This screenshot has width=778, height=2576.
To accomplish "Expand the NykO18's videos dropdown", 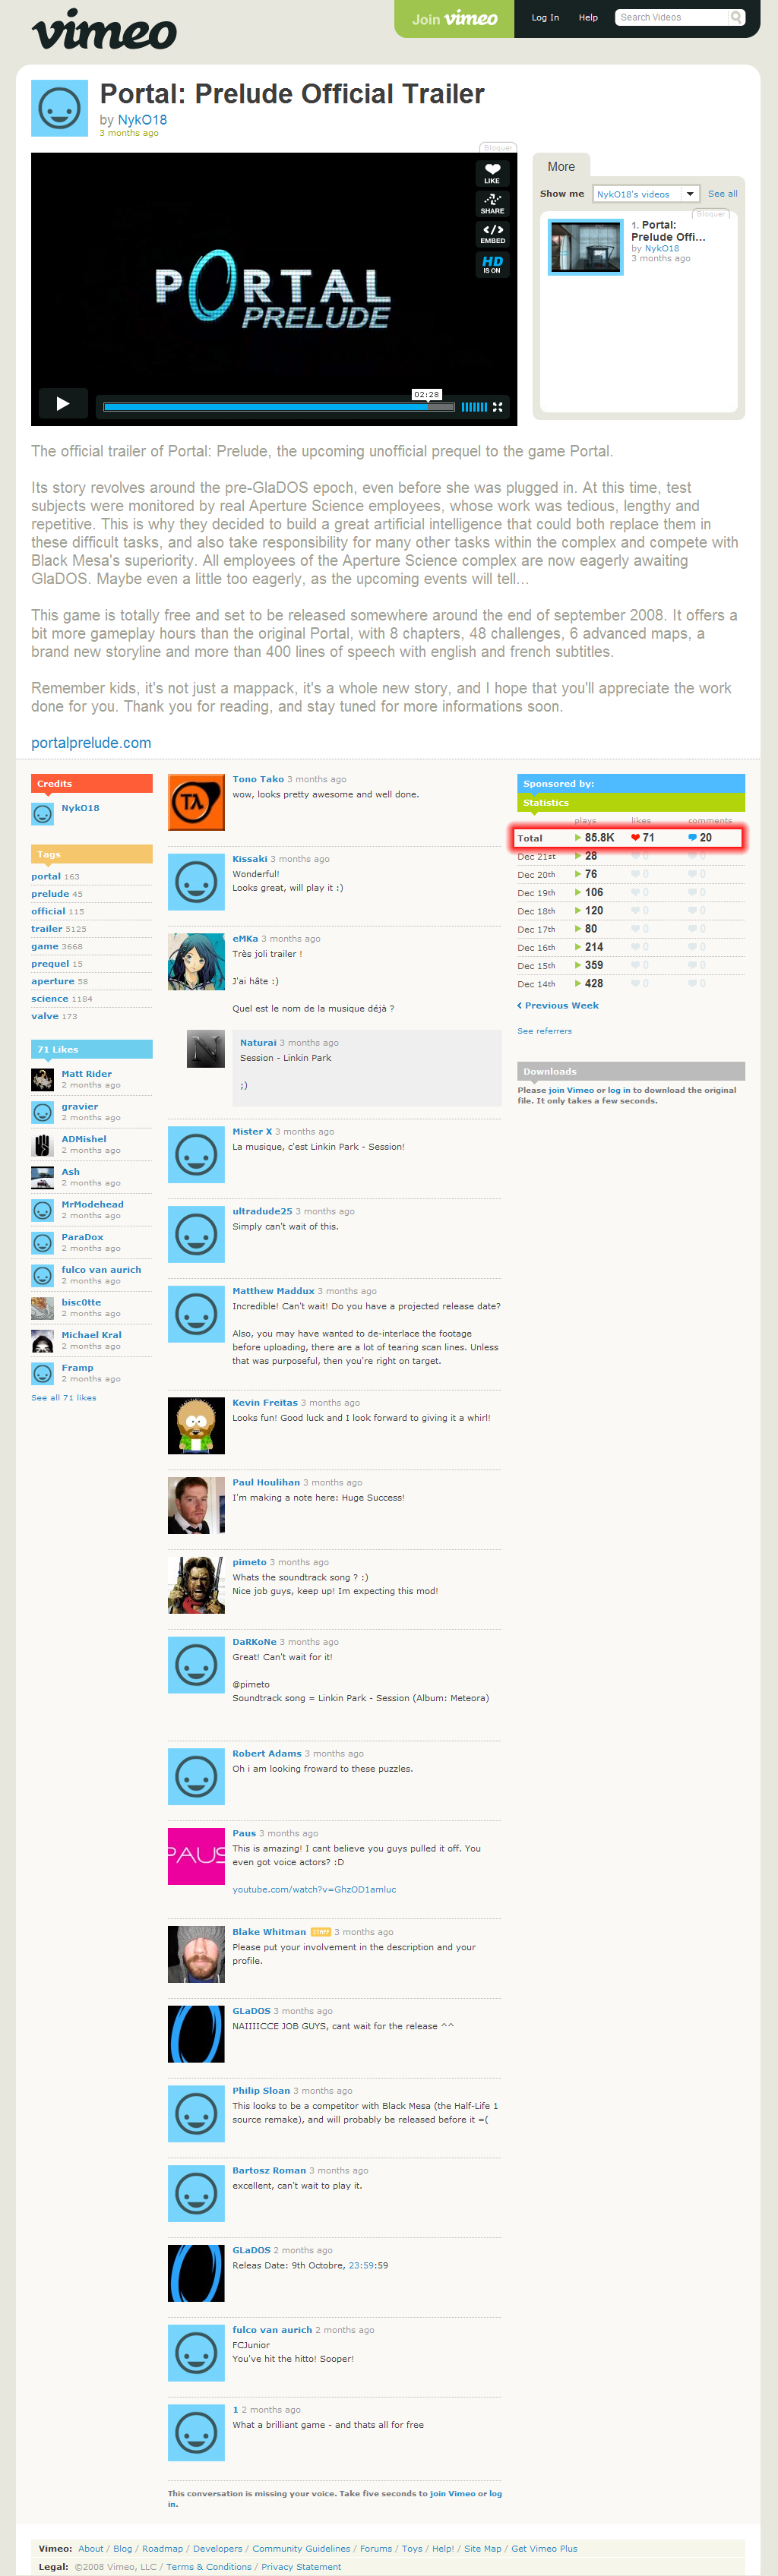I will [x=646, y=194].
